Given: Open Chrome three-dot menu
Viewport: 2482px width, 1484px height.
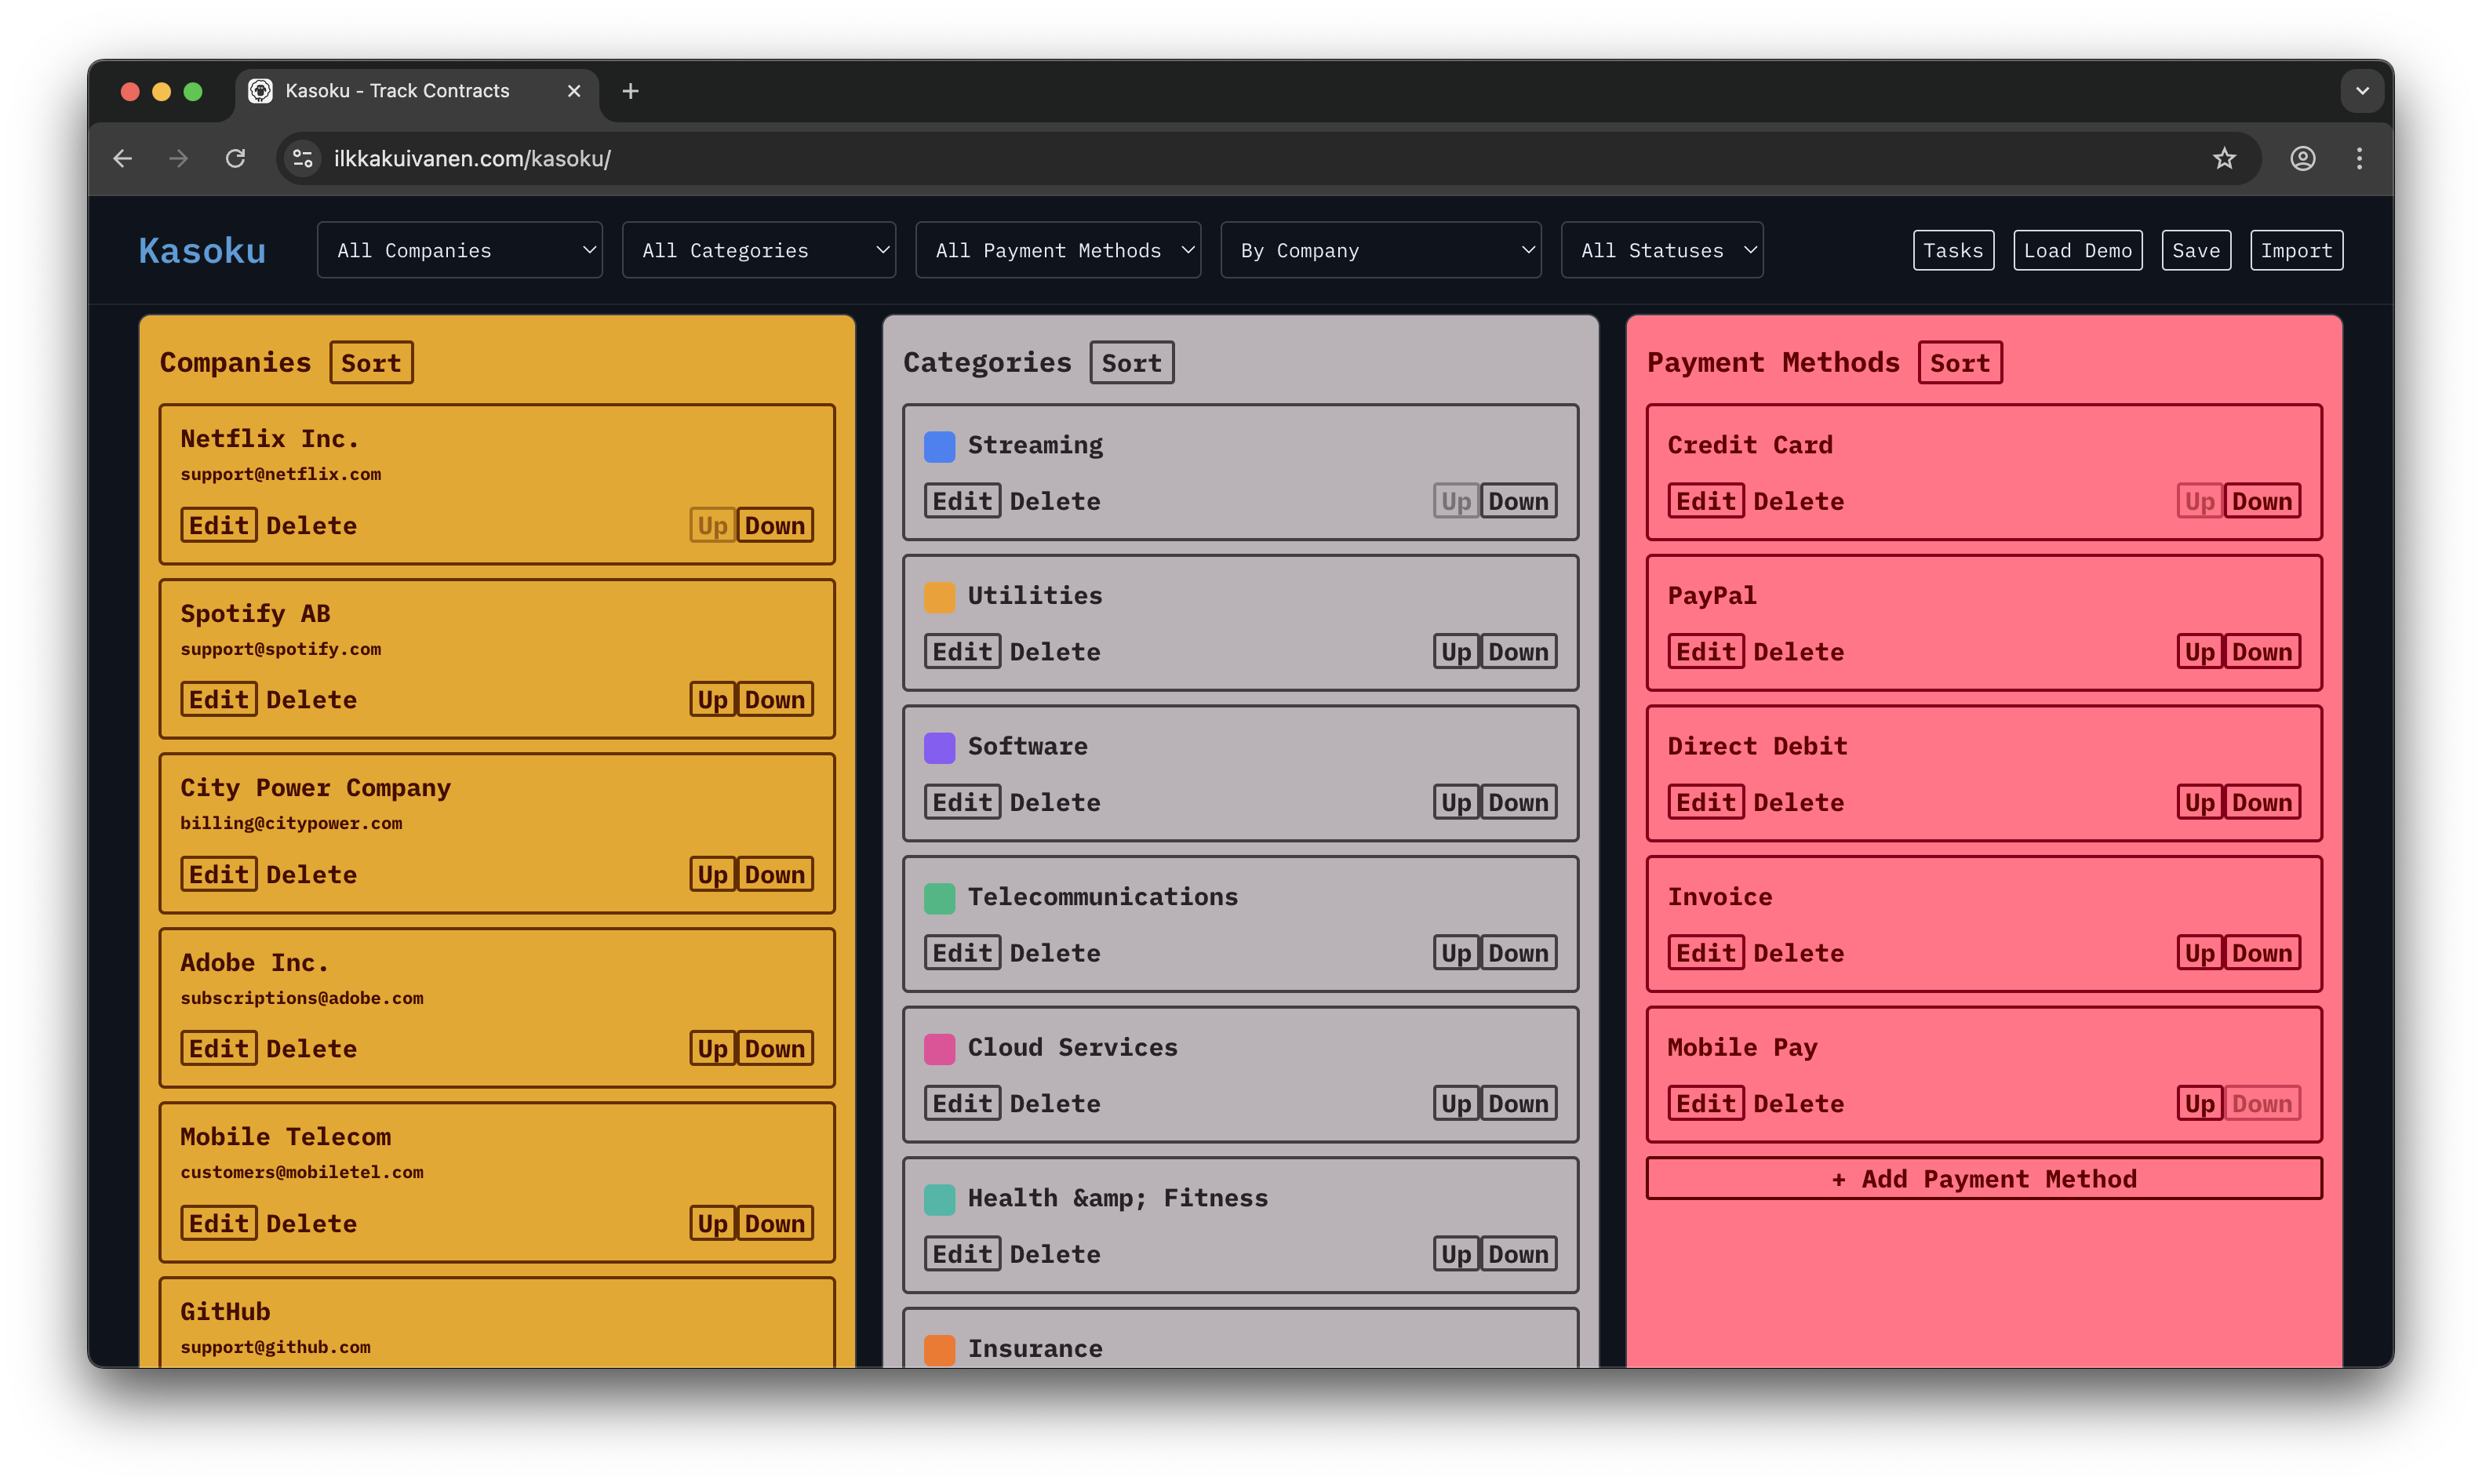Looking at the screenshot, I should 2359,158.
